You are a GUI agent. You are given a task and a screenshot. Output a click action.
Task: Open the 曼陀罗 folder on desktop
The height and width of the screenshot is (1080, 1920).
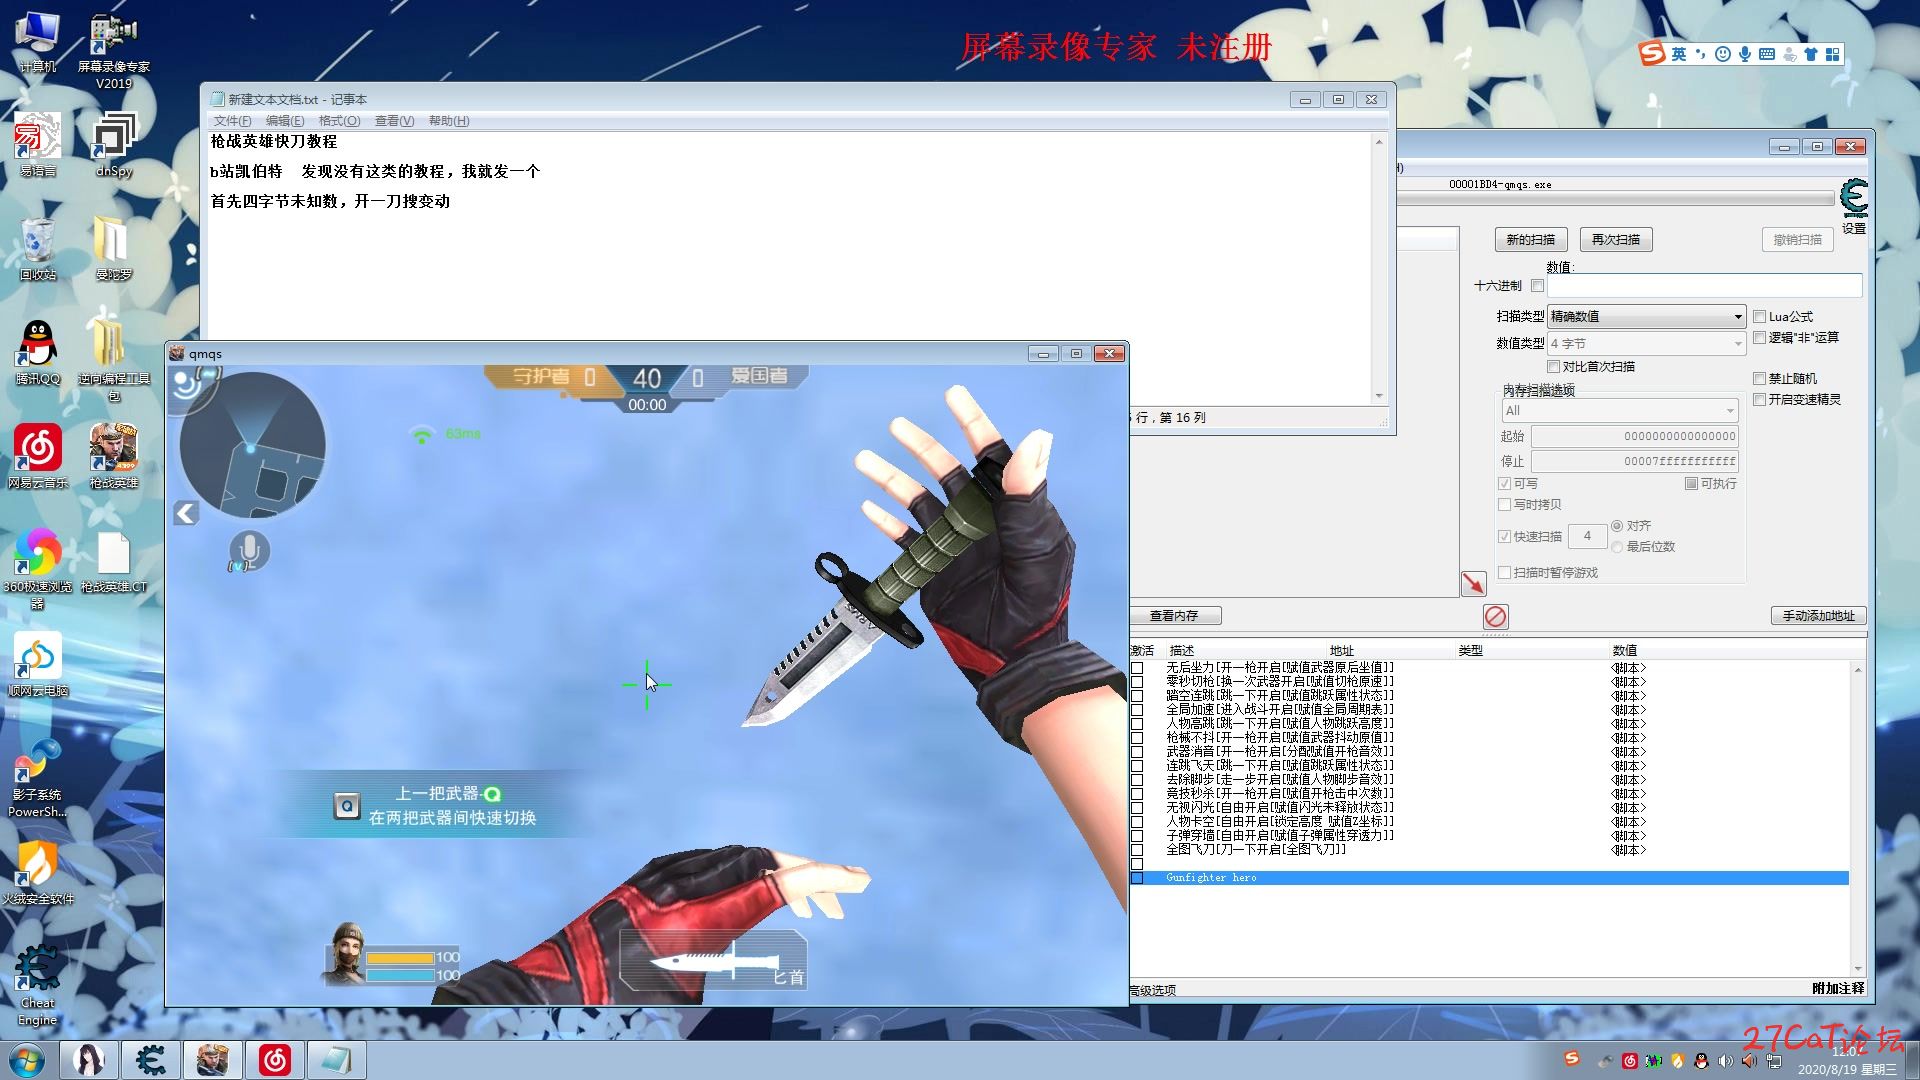point(113,248)
